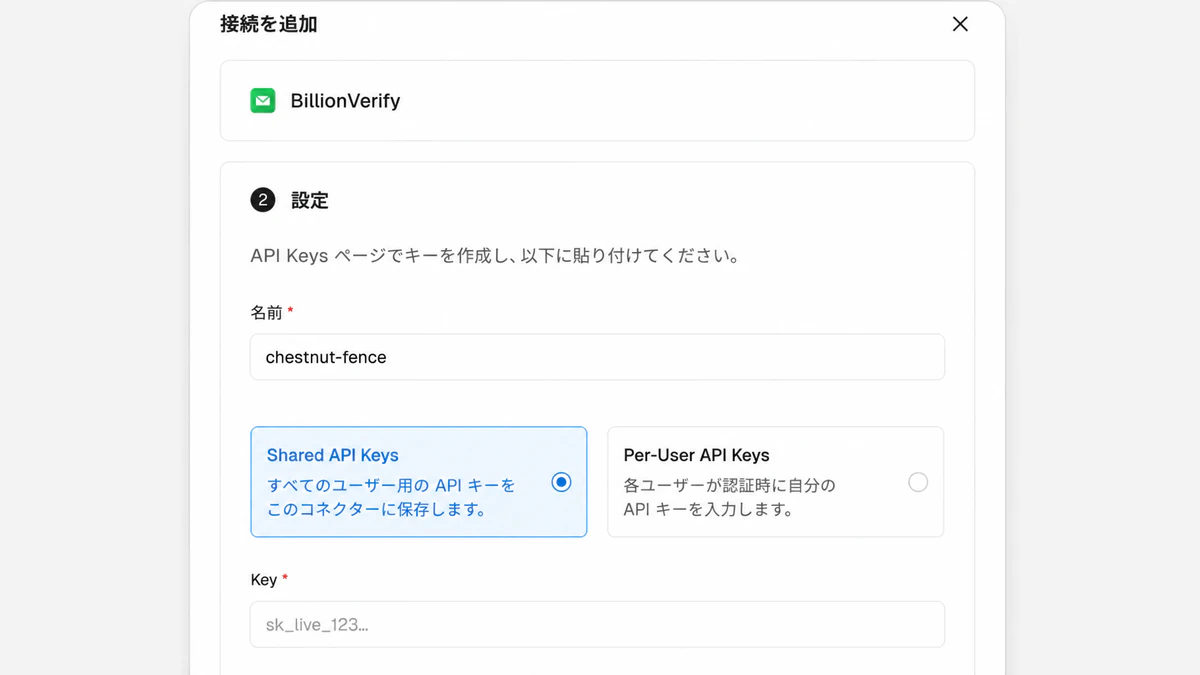The image size is (1200, 675).
Task: Click into the 名前 field containing chestnut-fence
Action: tap(597, 357)
